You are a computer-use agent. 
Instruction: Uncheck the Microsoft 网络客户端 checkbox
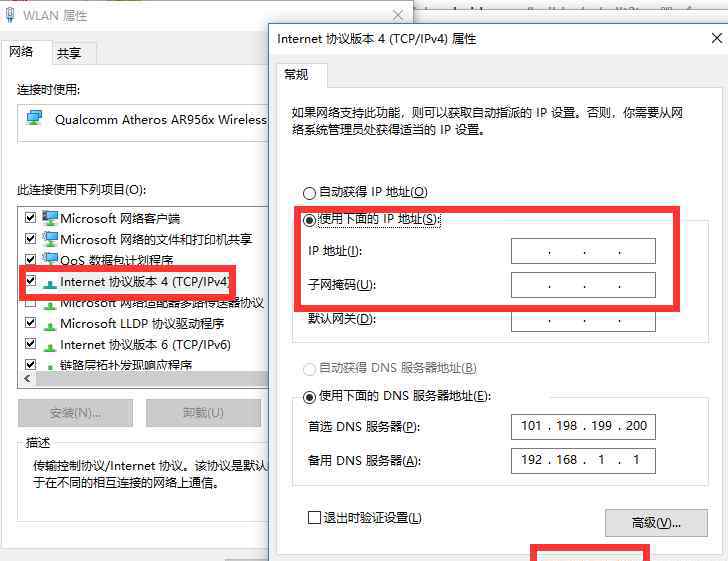(31, 218)
